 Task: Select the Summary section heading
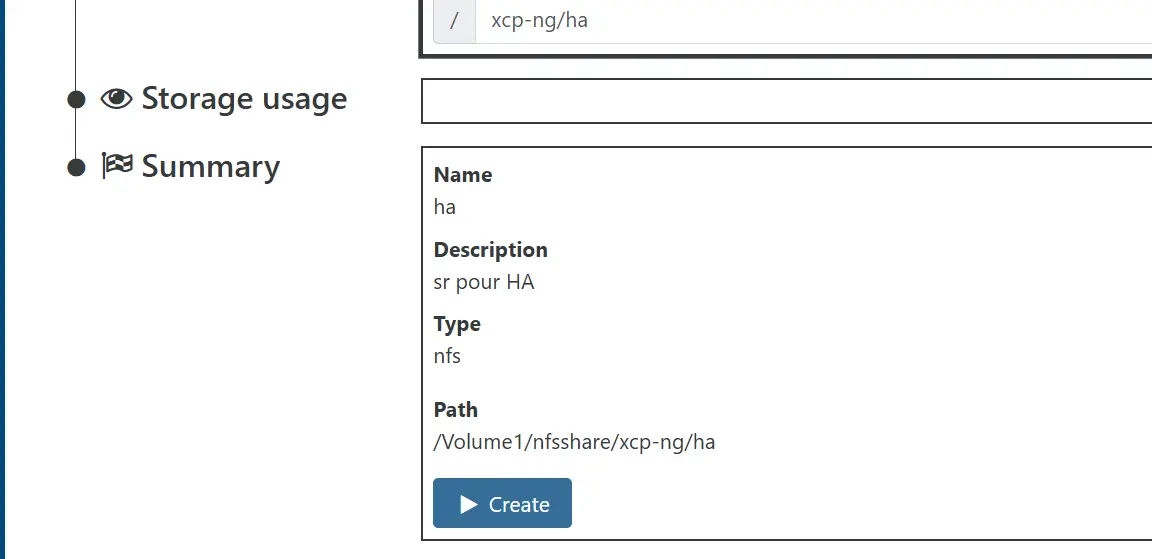click(210, 166)
